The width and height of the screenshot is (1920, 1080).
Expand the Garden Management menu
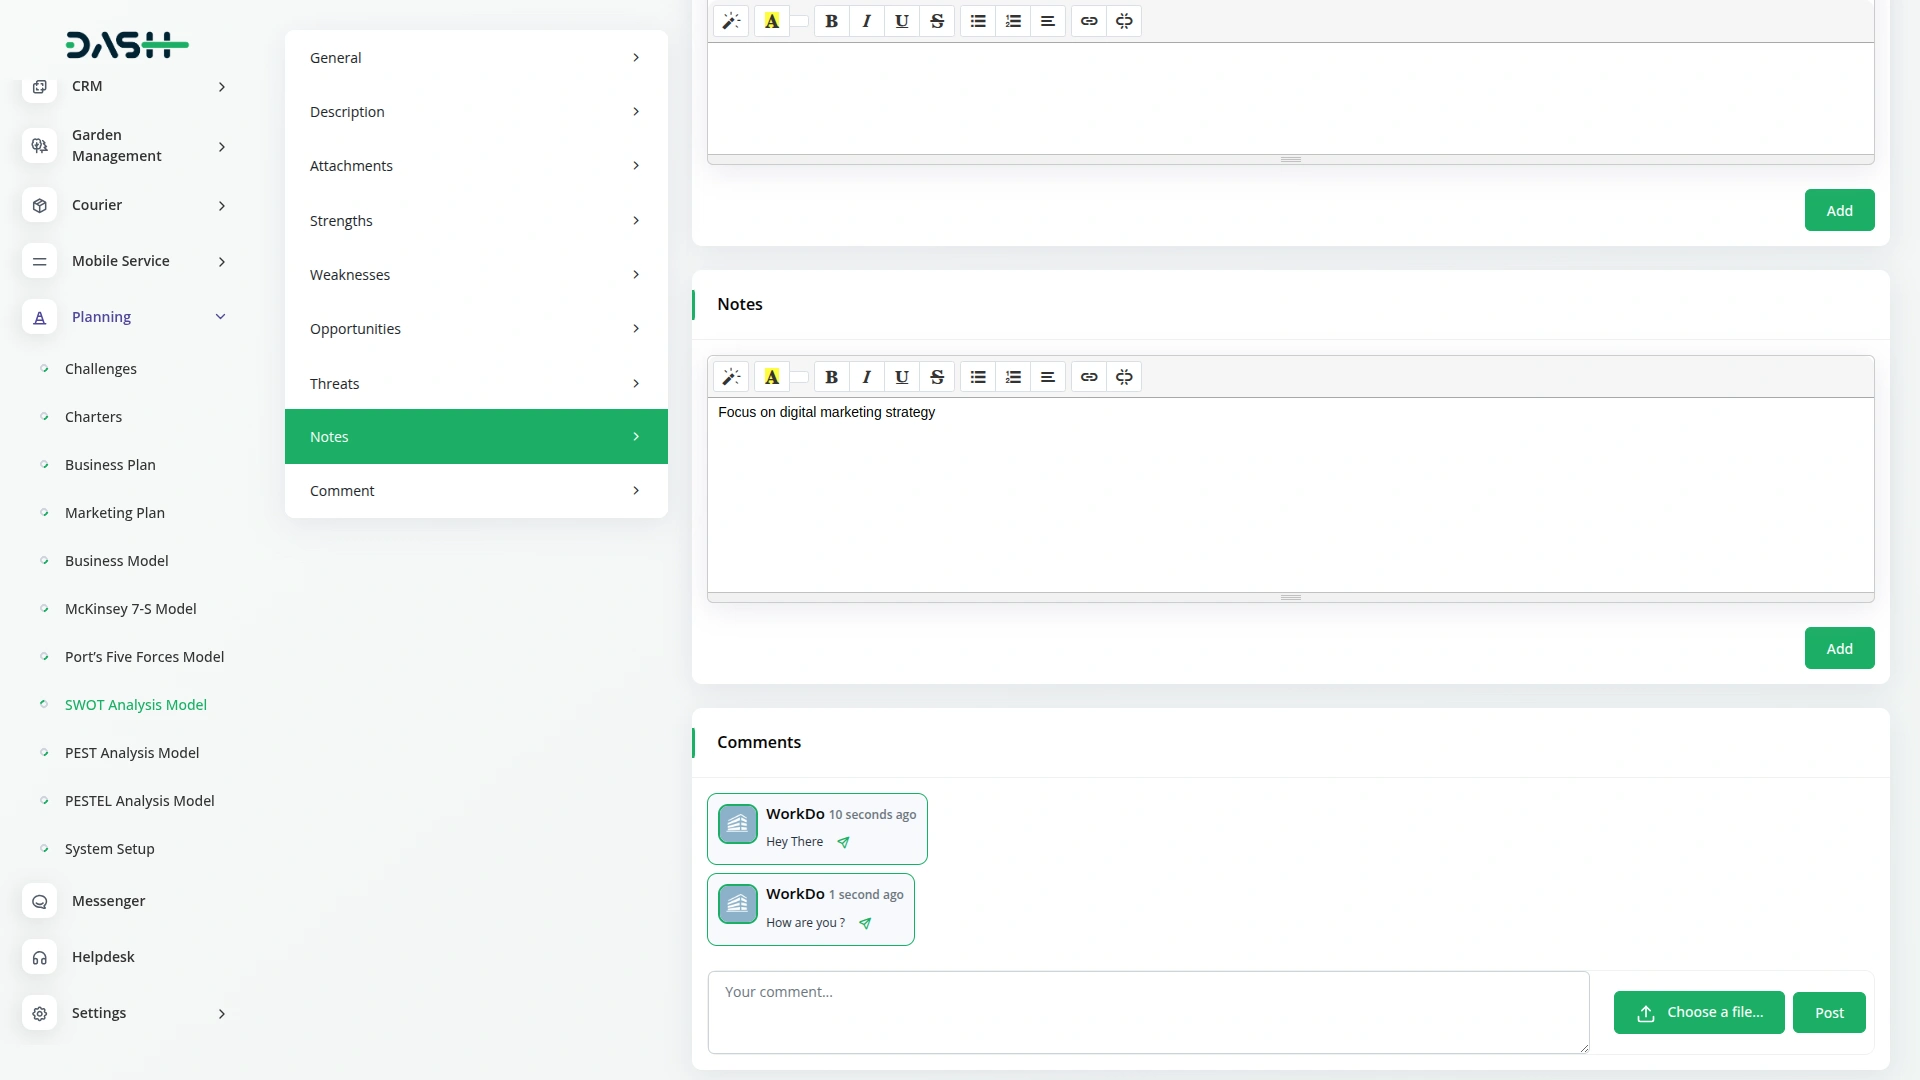coord(221,146)
